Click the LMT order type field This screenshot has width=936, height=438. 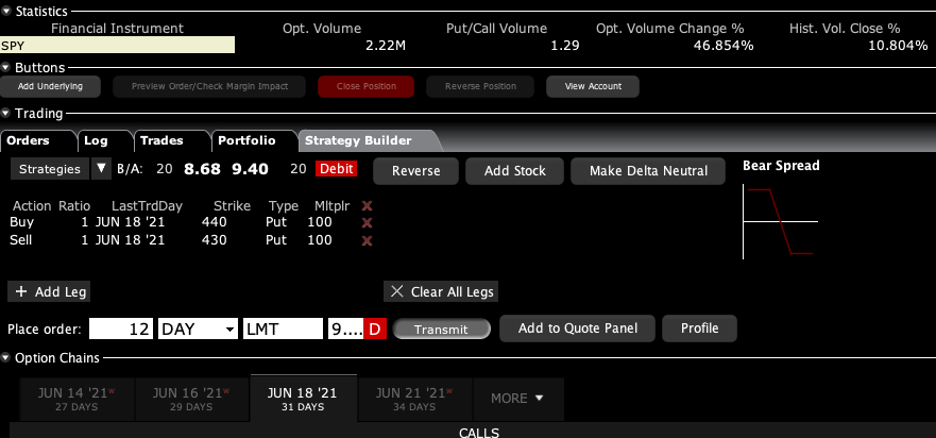(x=283, y=329)
